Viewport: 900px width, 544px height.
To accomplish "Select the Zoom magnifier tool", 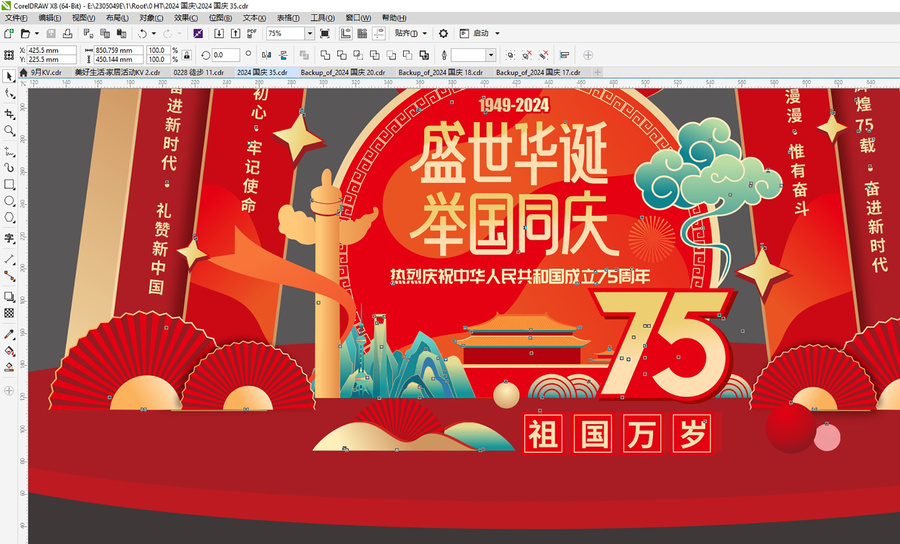I will 9,131.
